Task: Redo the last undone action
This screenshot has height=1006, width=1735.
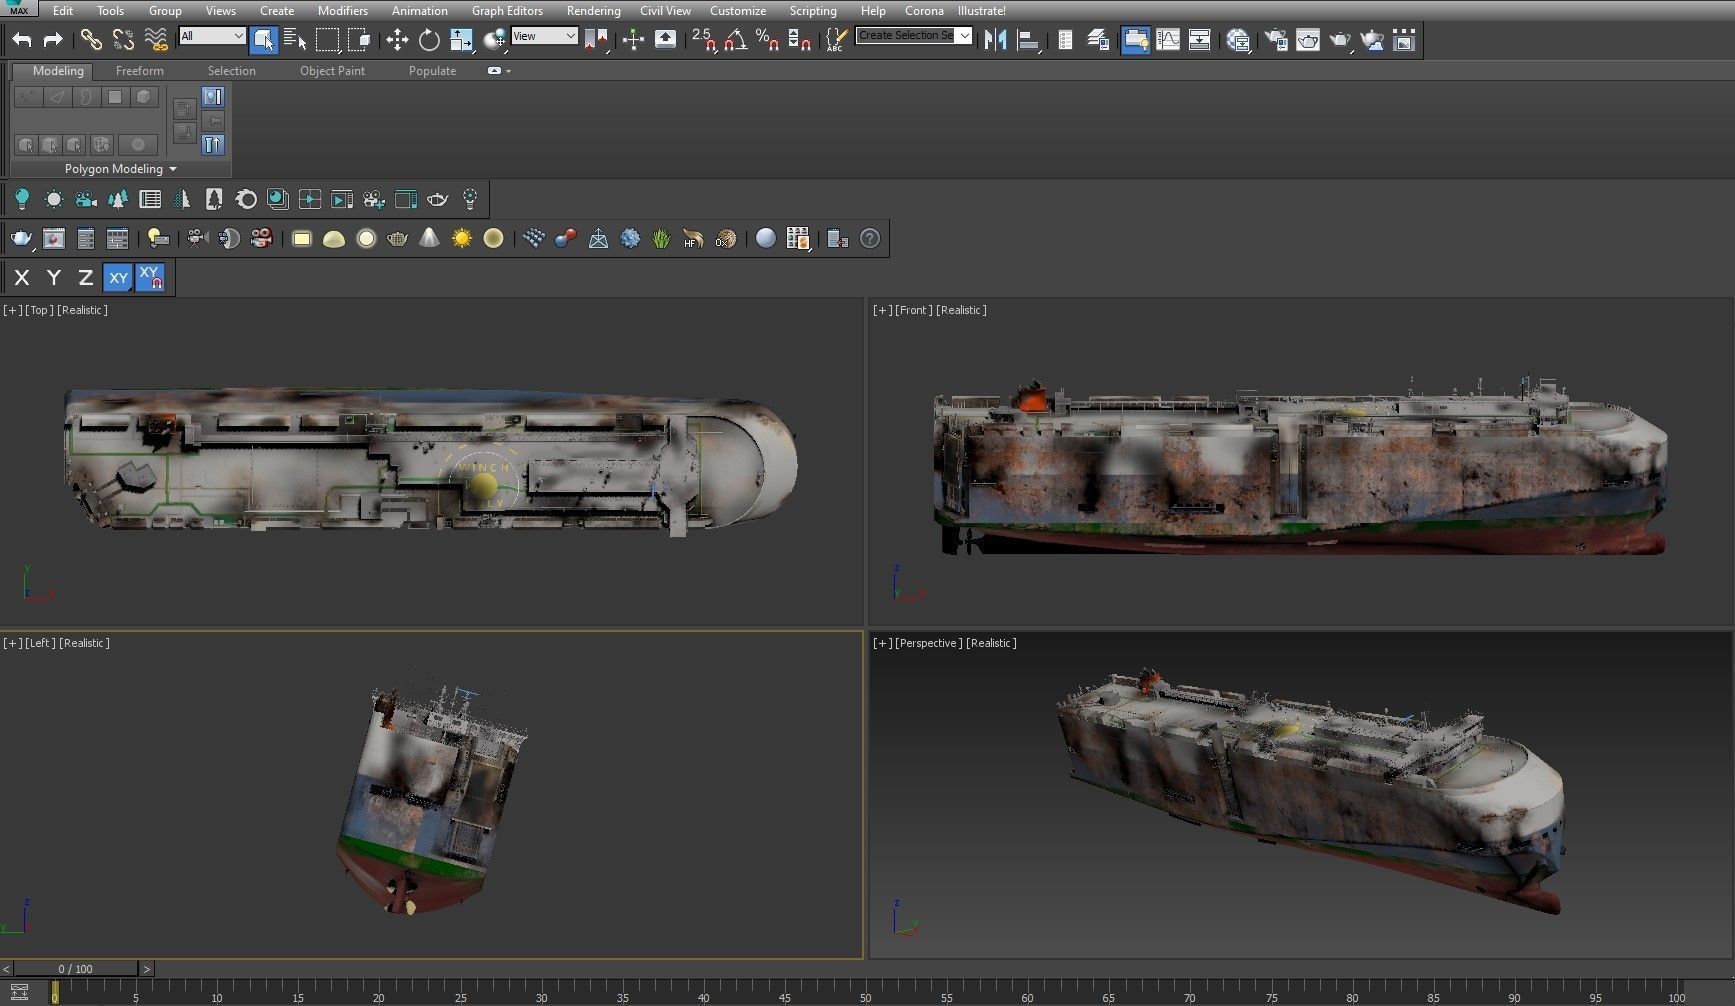Action: point(53,40)
